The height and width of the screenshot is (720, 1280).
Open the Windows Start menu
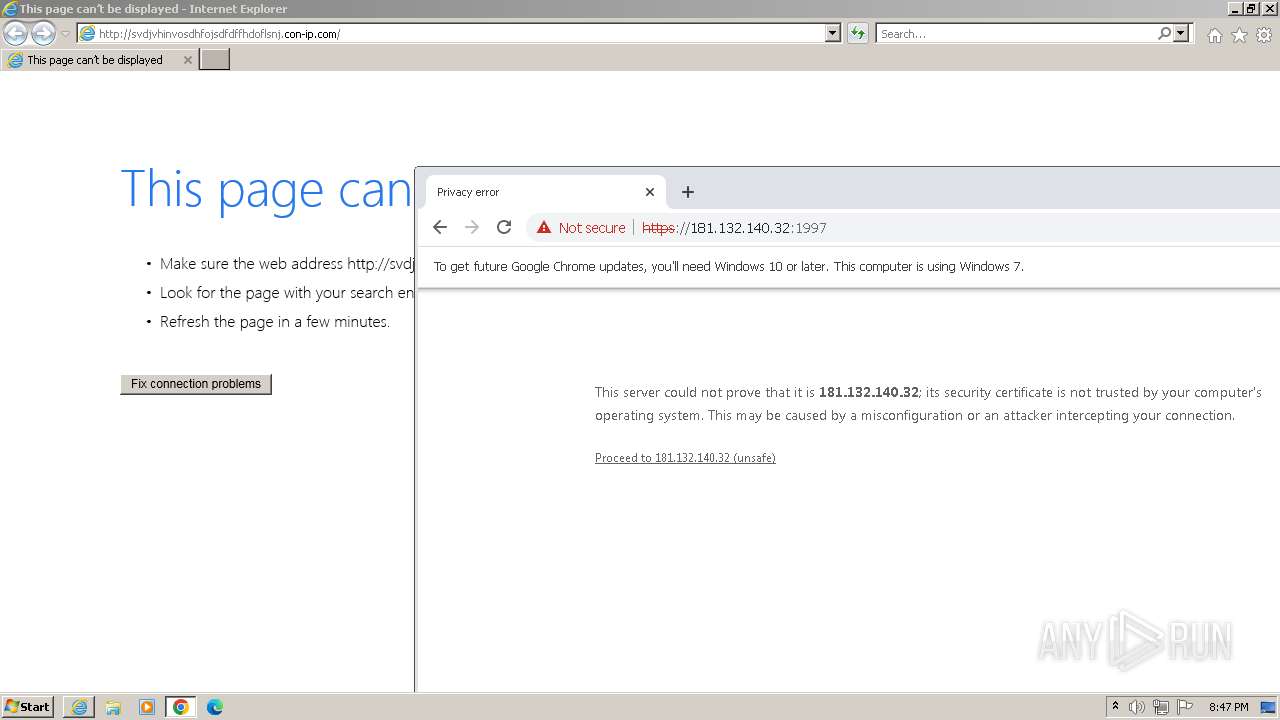pos(28,707)
